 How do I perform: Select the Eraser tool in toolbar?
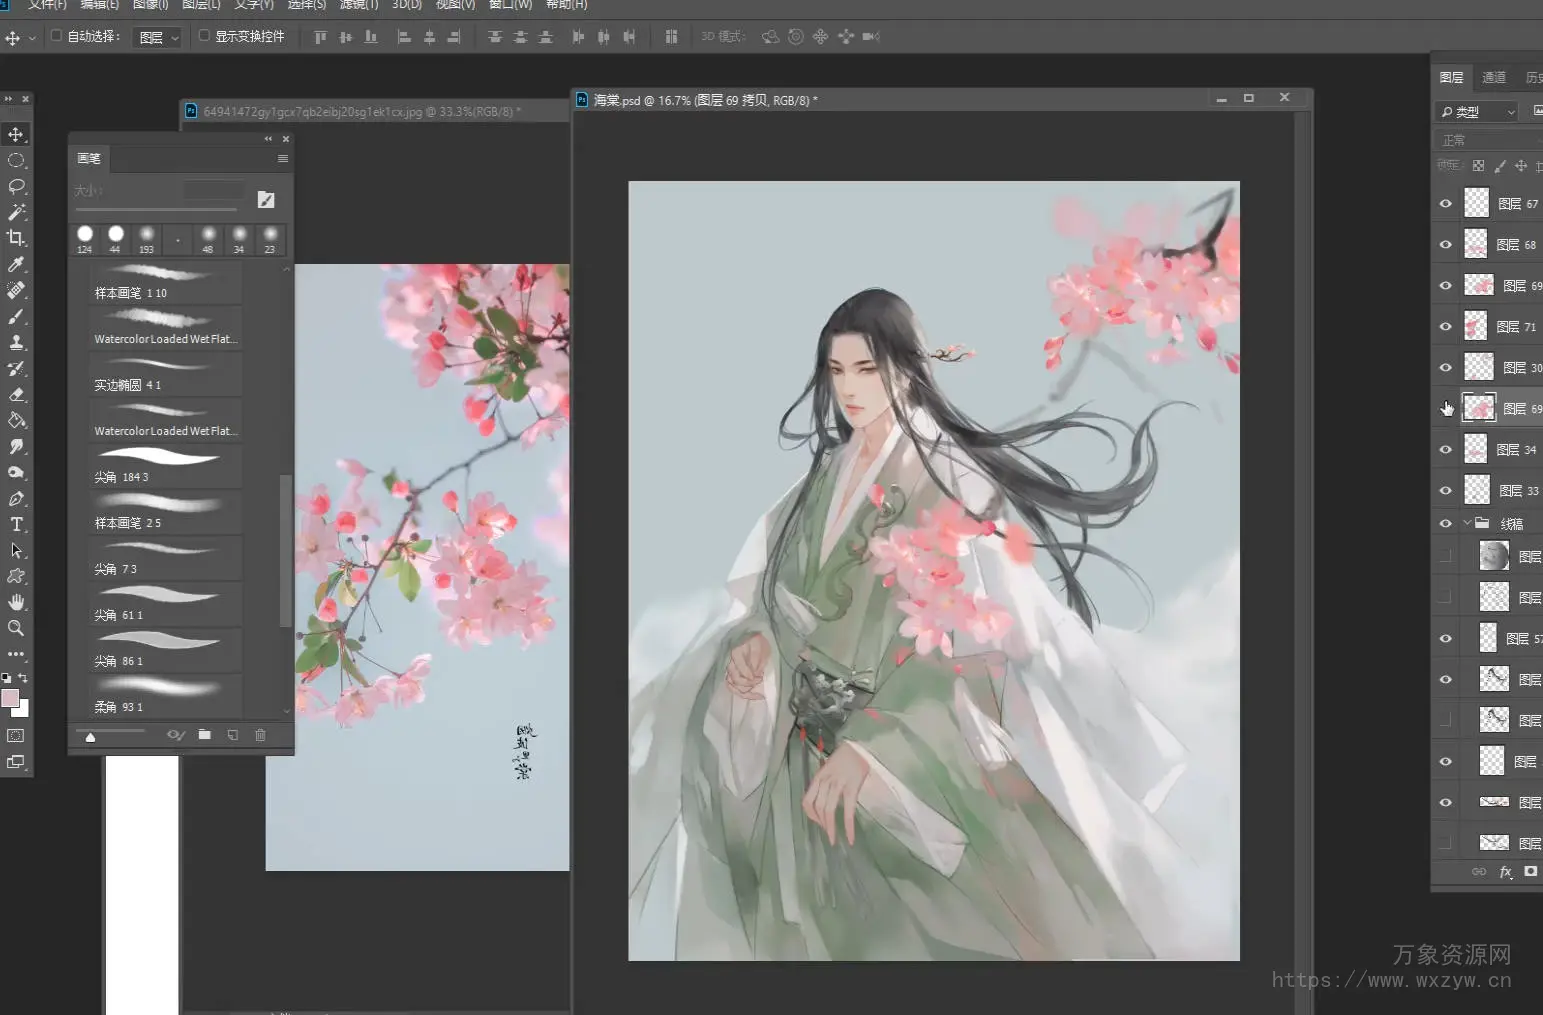pyautogui.click(x=16, y=394)
